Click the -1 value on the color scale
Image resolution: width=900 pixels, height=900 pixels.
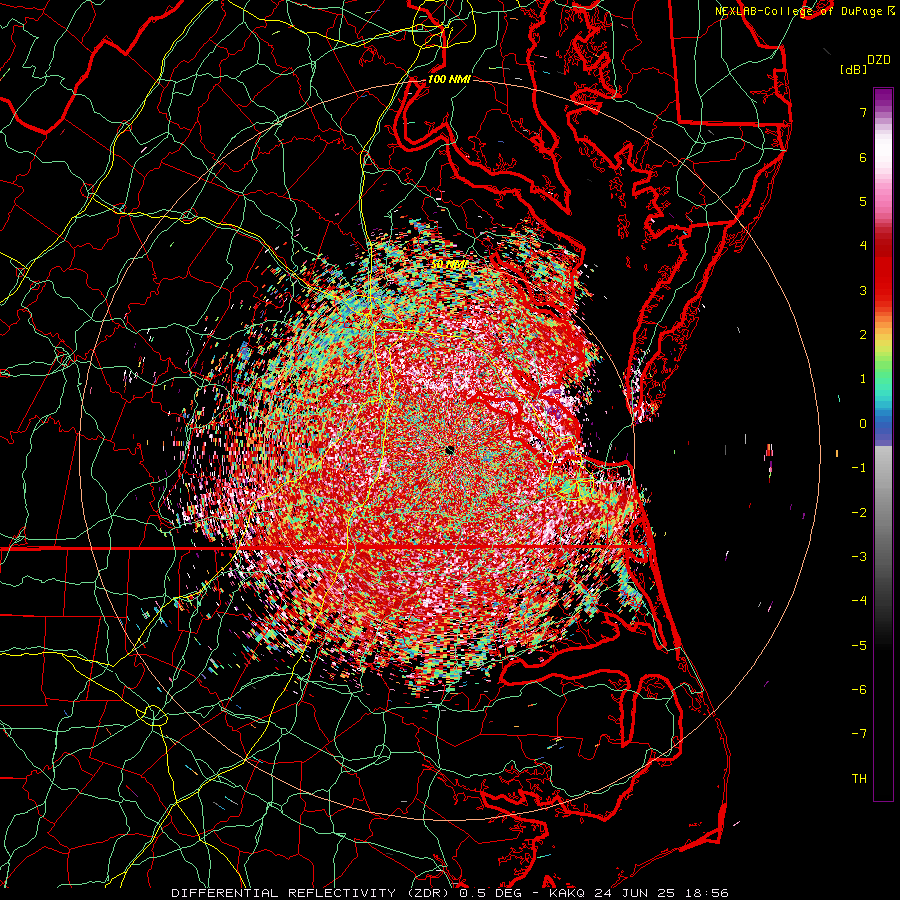pos(859,468)
